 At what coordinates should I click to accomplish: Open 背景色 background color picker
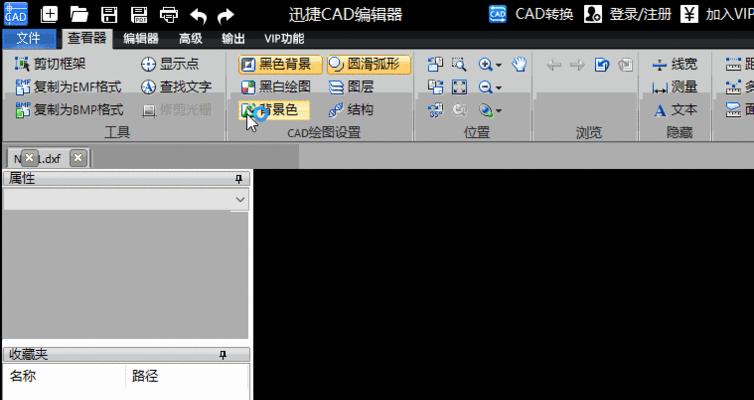pyautogui.click(x=274, y=110)
